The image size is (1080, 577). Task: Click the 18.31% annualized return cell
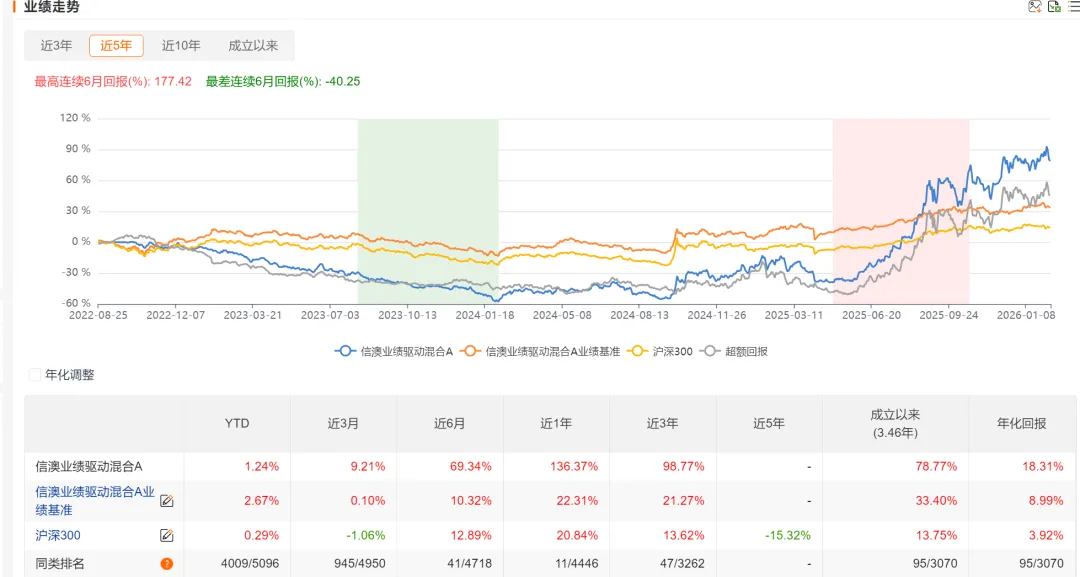point(1043,466)
